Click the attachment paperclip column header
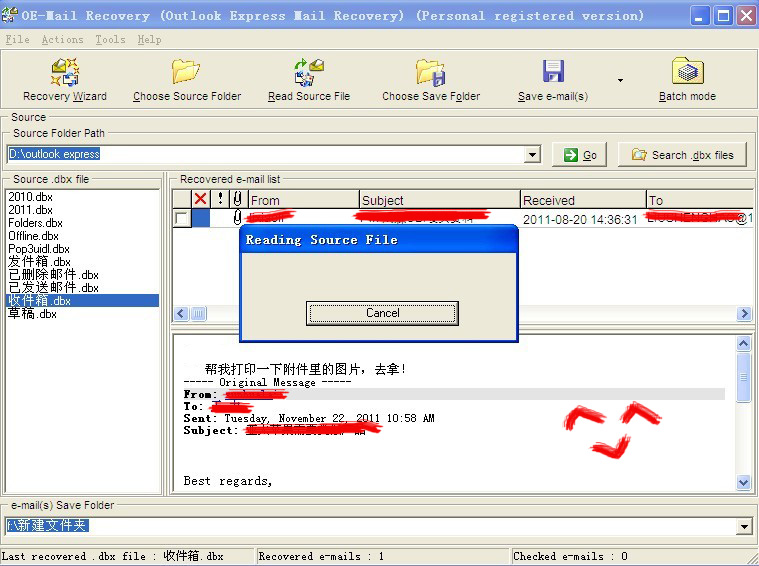Screen dimensions: 759x566 click(x=238, y=199)
